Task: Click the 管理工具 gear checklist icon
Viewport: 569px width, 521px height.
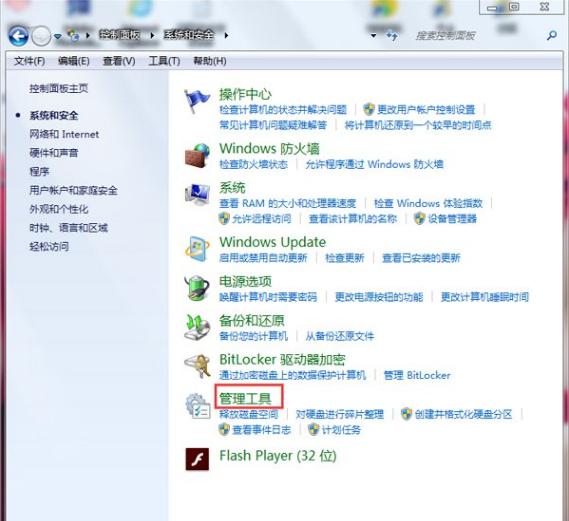Action: point(198,406)
